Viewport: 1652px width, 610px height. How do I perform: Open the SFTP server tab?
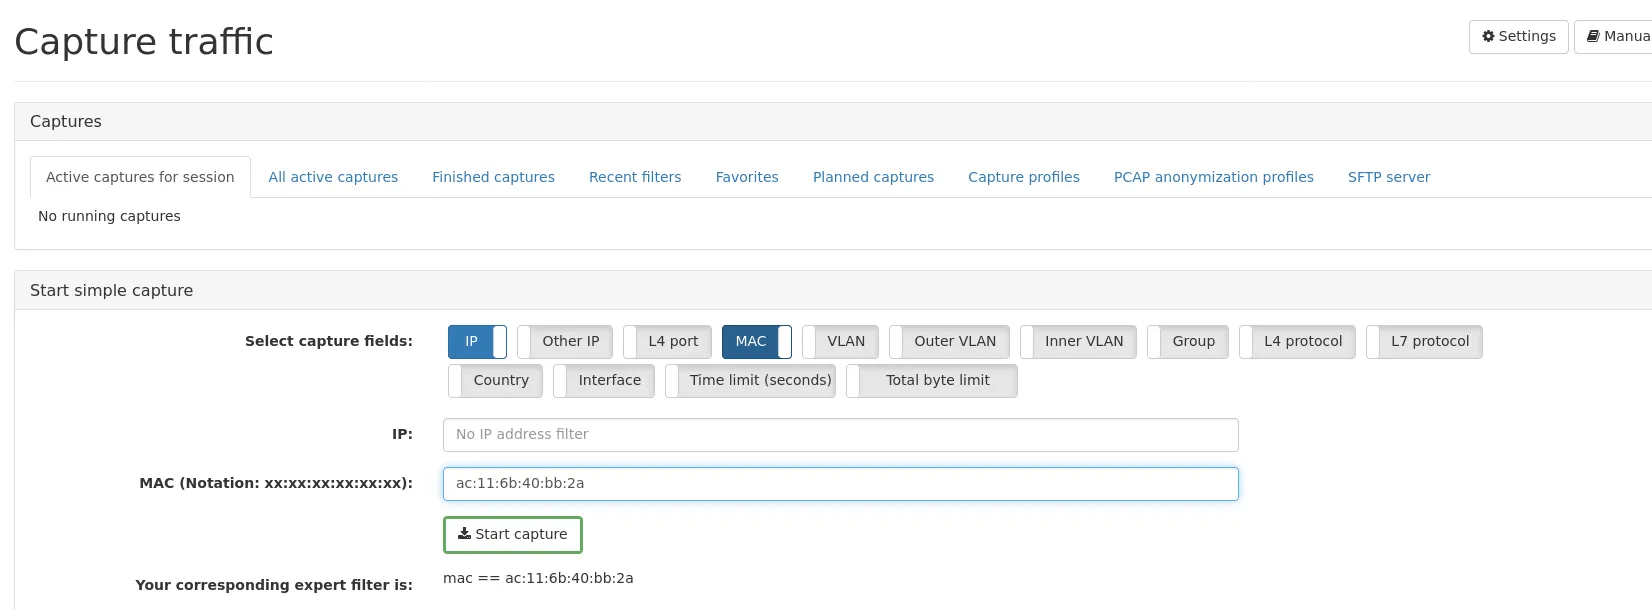pos(1388,177)
